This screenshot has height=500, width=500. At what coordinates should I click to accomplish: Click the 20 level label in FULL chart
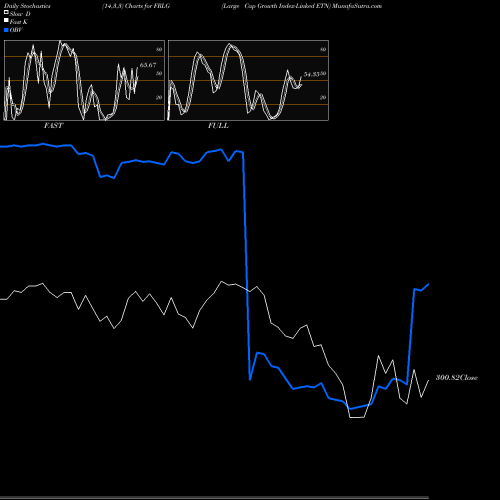click(x=323, y=97)
